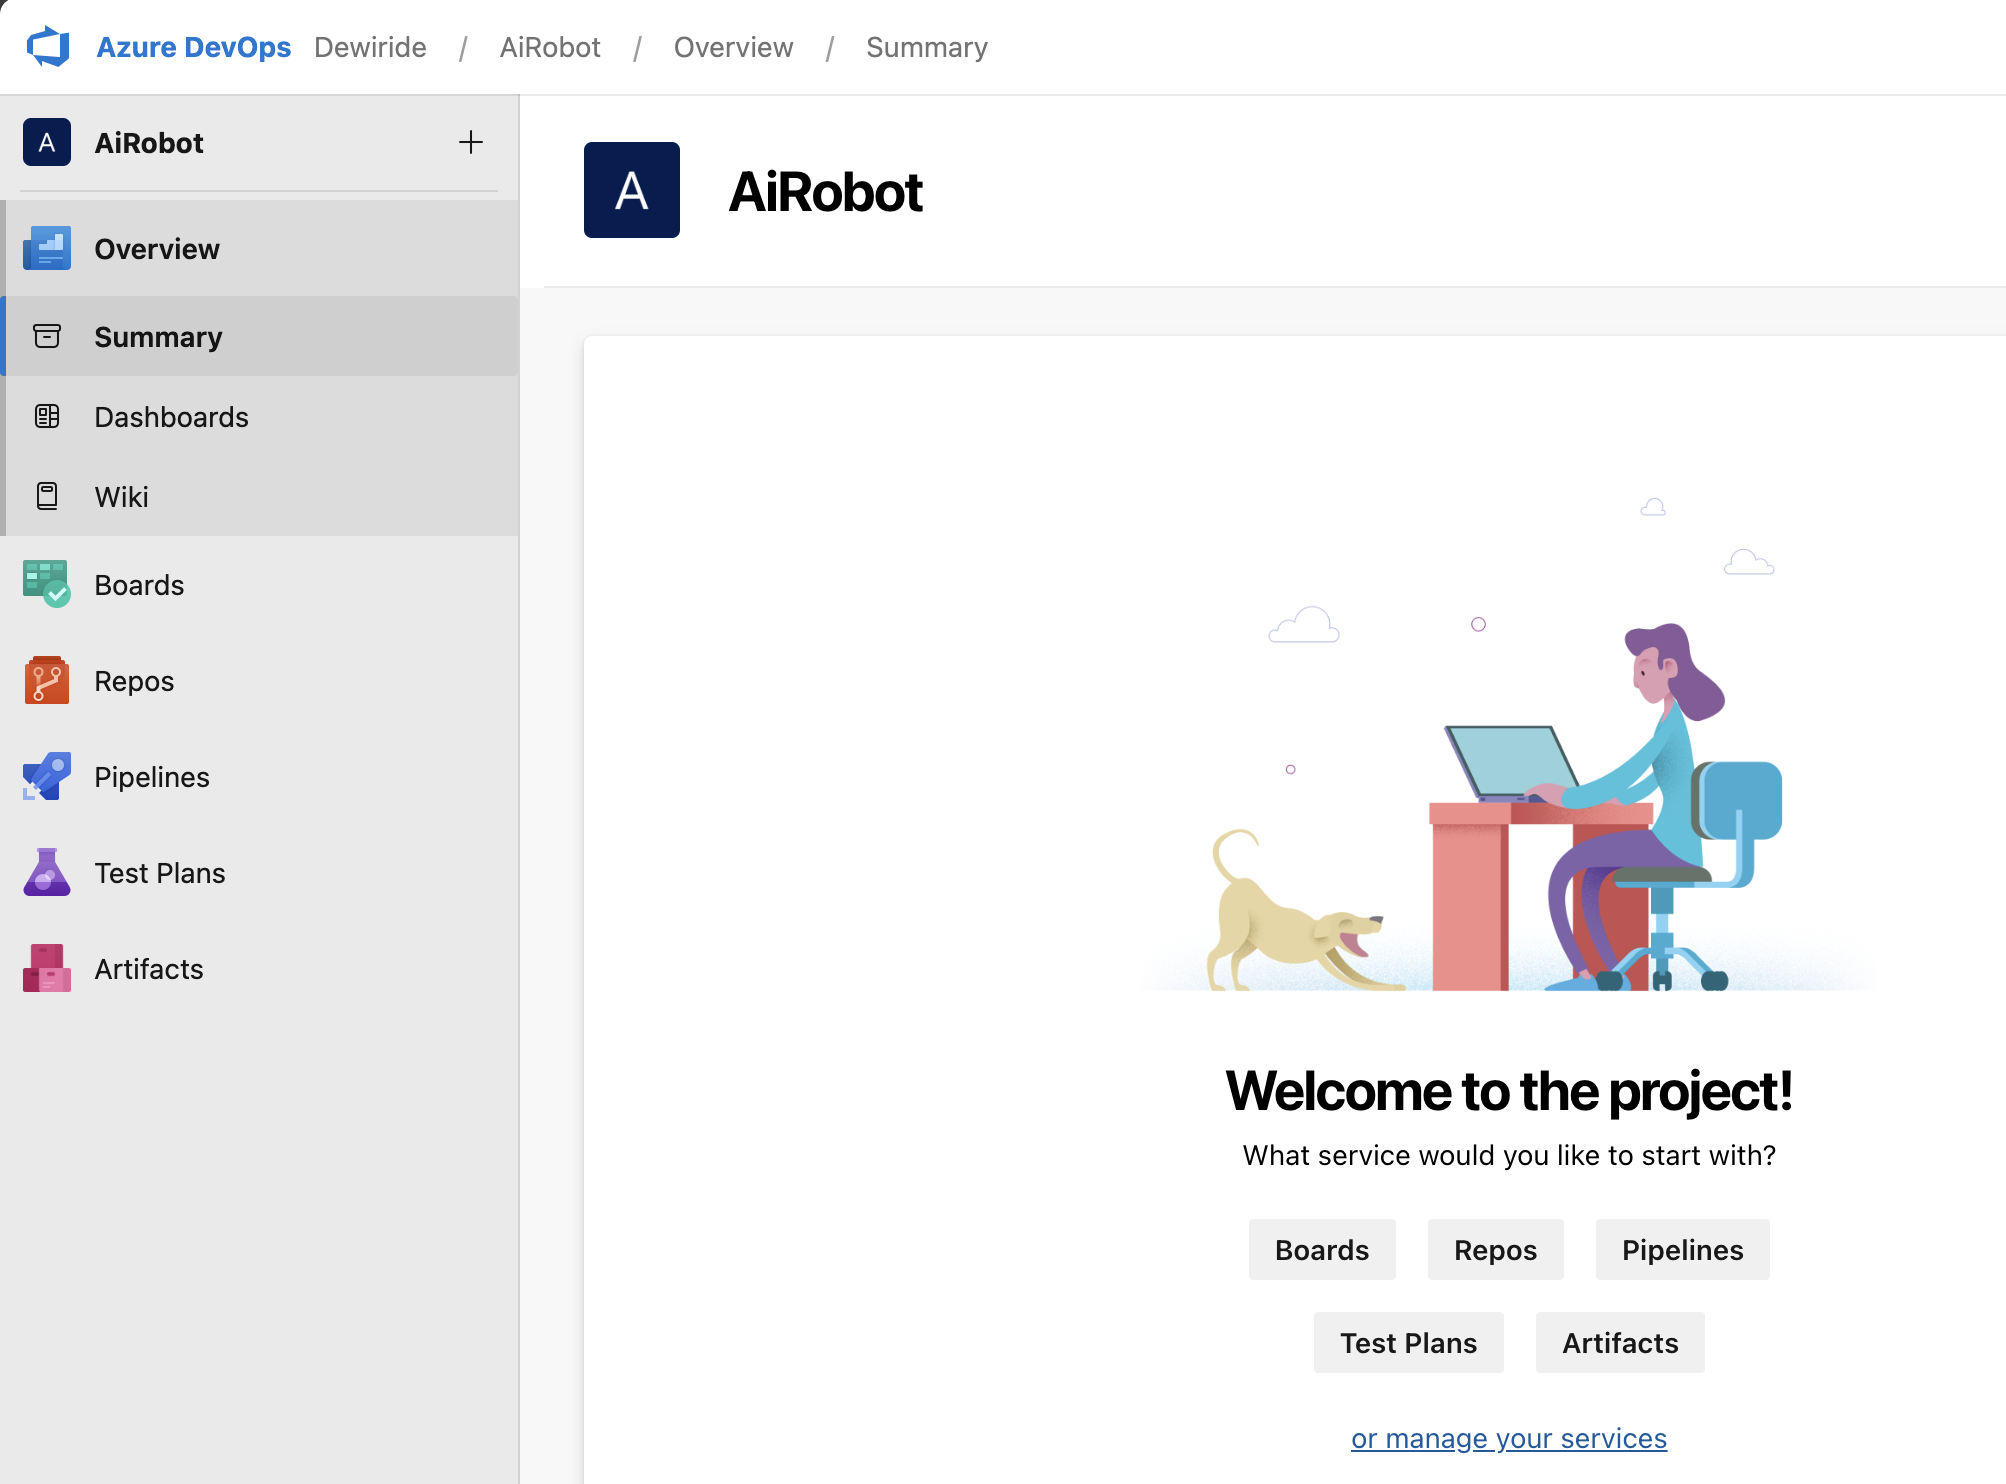Start with the Test Plans button
The height and width of the screenshot is (1484, 2006).
pyautogui.click(x=1408, y=1343)
